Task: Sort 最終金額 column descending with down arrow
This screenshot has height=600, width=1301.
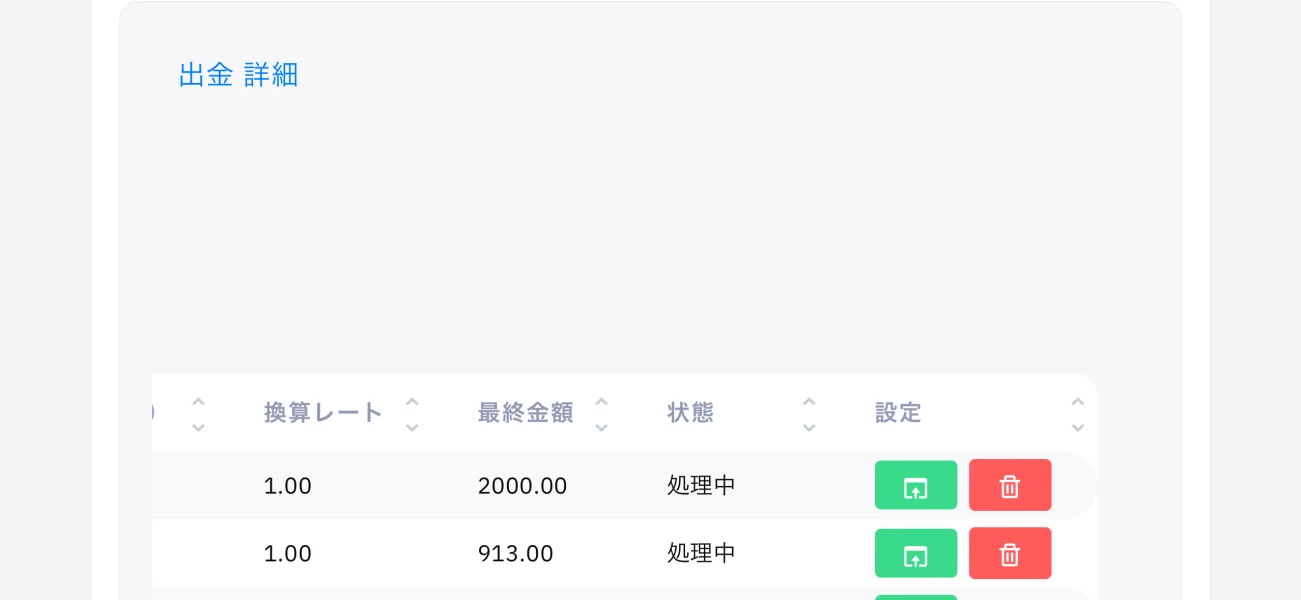Action: pos(601,427)
